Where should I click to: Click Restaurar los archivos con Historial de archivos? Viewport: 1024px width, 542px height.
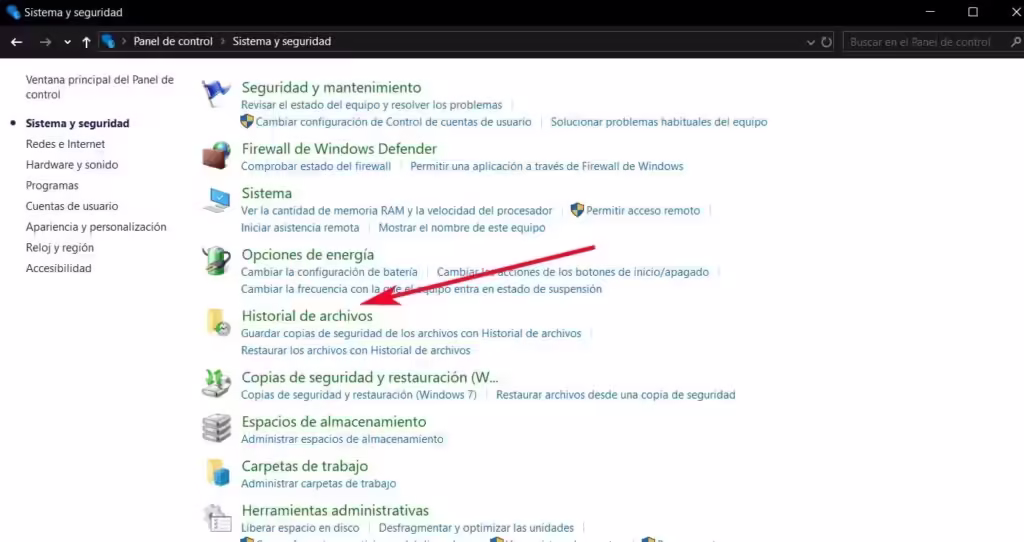click(x=355, y=351)
